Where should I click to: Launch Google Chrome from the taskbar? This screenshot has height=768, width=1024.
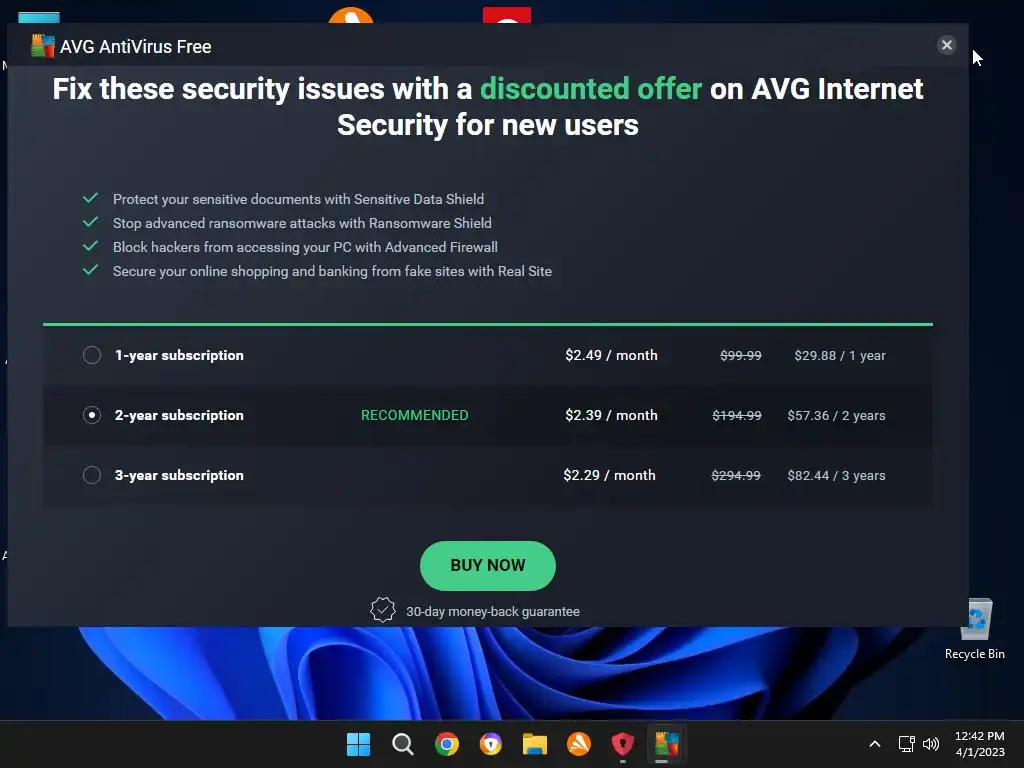click(446, 744)
